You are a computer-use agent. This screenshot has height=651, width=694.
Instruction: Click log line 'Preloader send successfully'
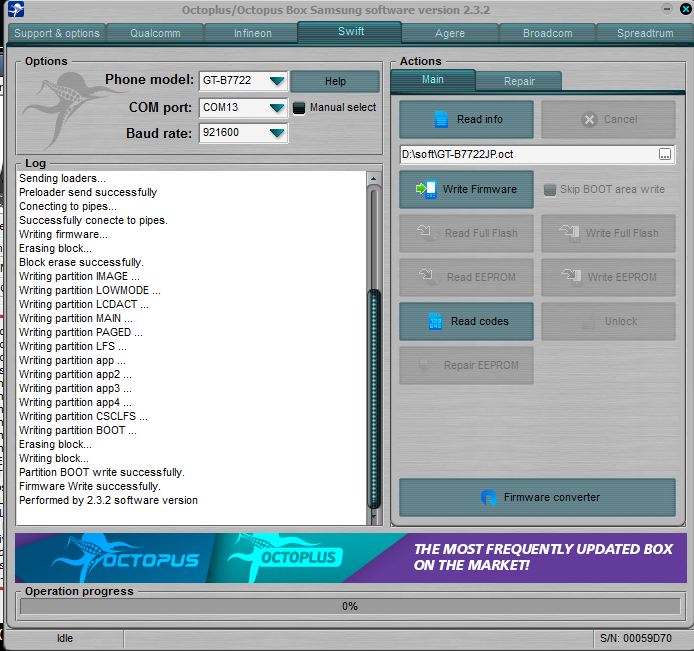88,193
